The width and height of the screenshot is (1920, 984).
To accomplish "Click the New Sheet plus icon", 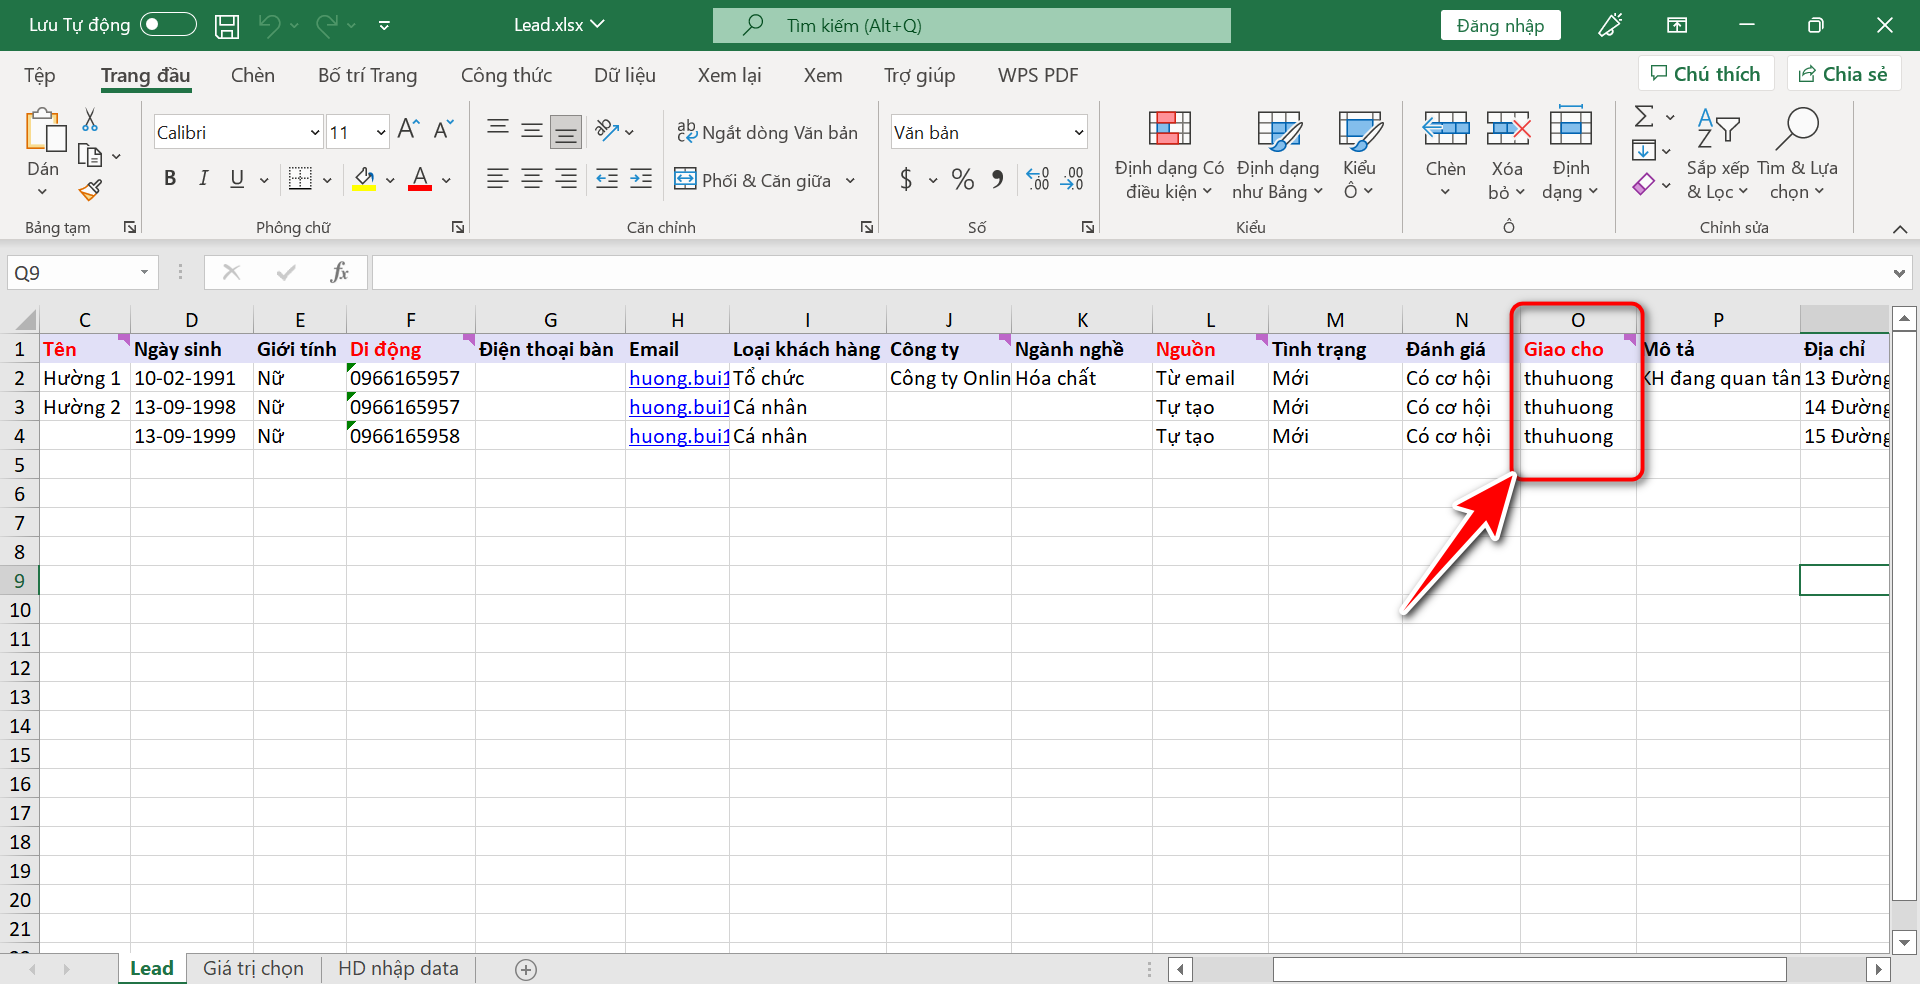I will pyautogui.click(x=526, y=969).
